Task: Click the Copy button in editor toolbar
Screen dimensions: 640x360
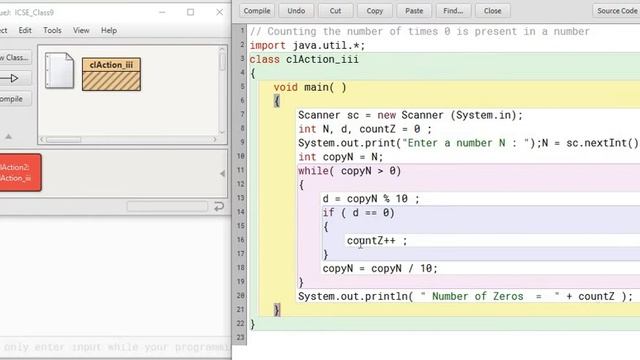Action: (x=375, y=11)
